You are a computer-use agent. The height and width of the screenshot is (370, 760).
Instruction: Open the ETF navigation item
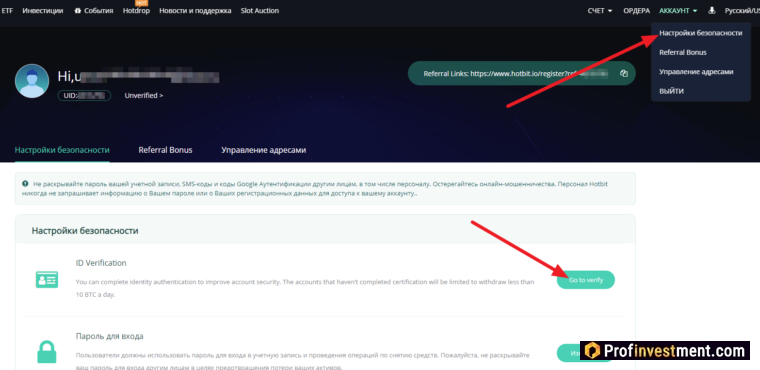(x=7, y=10)
